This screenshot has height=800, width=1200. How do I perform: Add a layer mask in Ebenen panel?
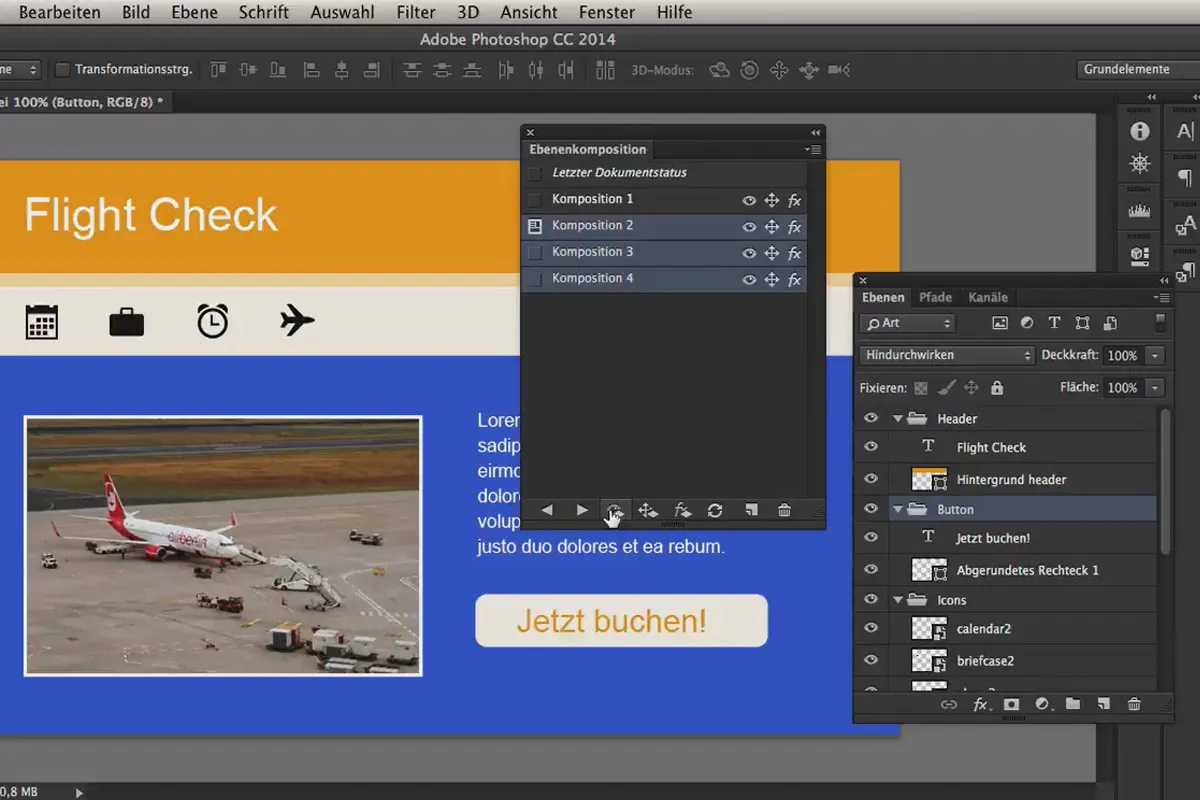click(x=1011, y=704)
